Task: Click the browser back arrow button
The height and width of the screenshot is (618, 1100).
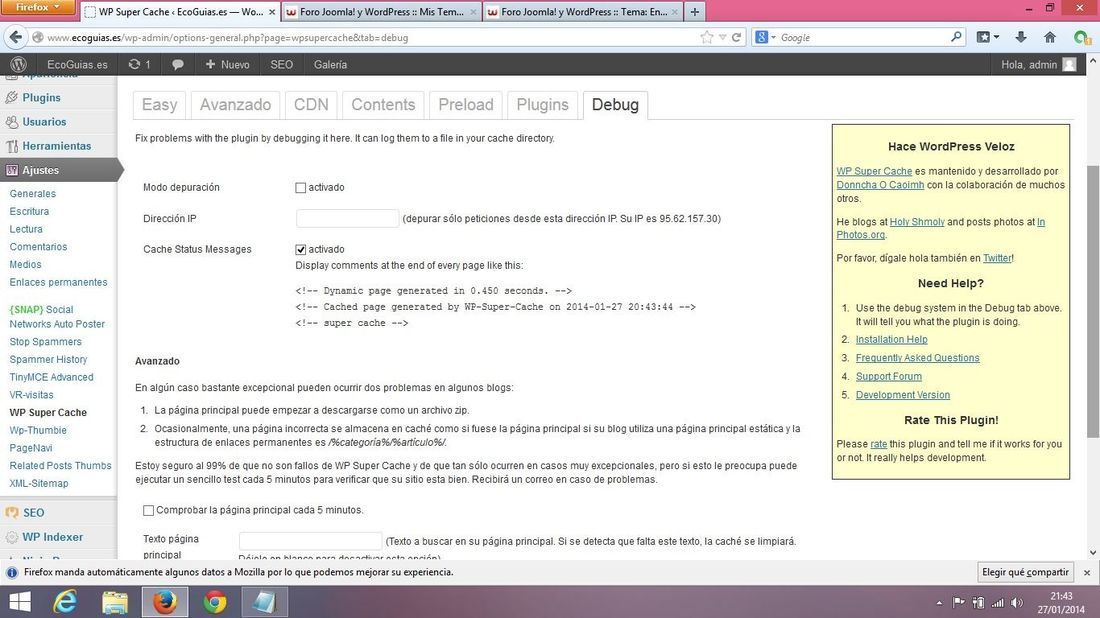Action: click(x=15, y=37)
